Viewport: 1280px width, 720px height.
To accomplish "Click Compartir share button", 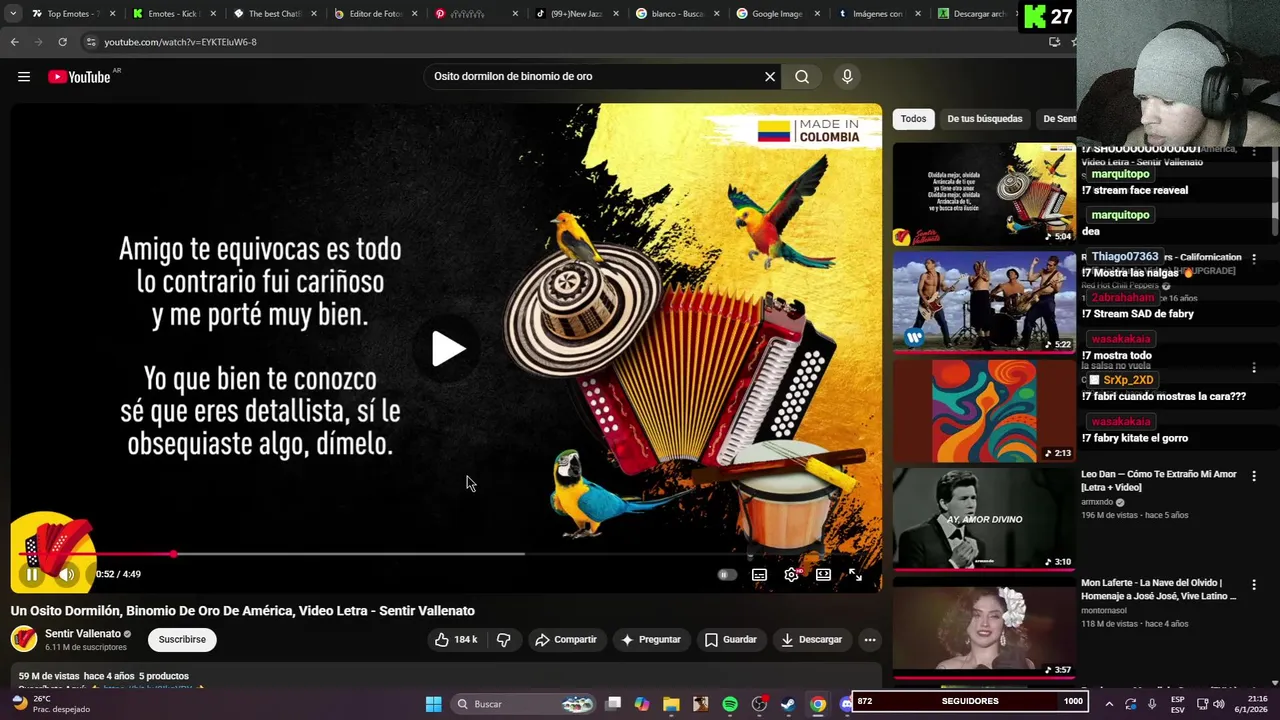I will (x=566, y=639).
